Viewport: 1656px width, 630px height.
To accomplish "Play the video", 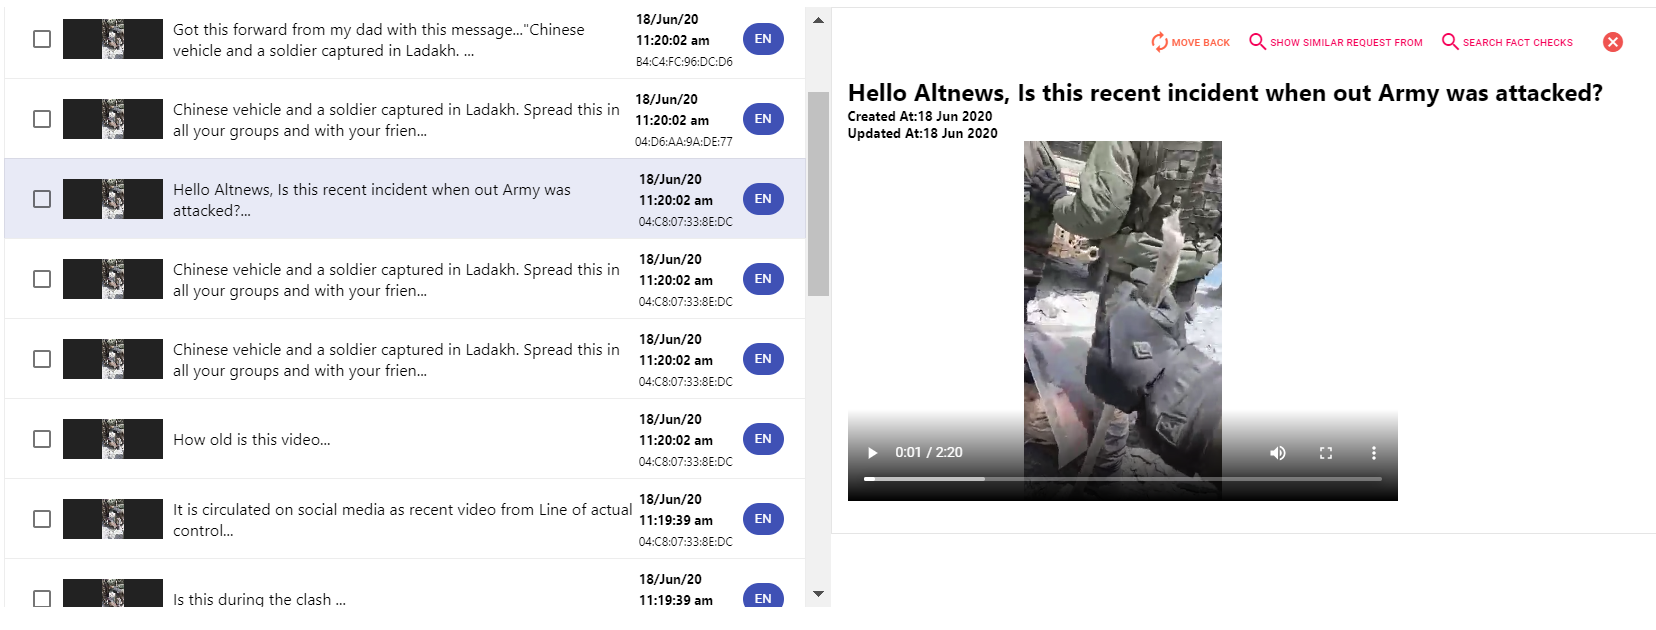I will pyautogui.click(x=872, y=453).
